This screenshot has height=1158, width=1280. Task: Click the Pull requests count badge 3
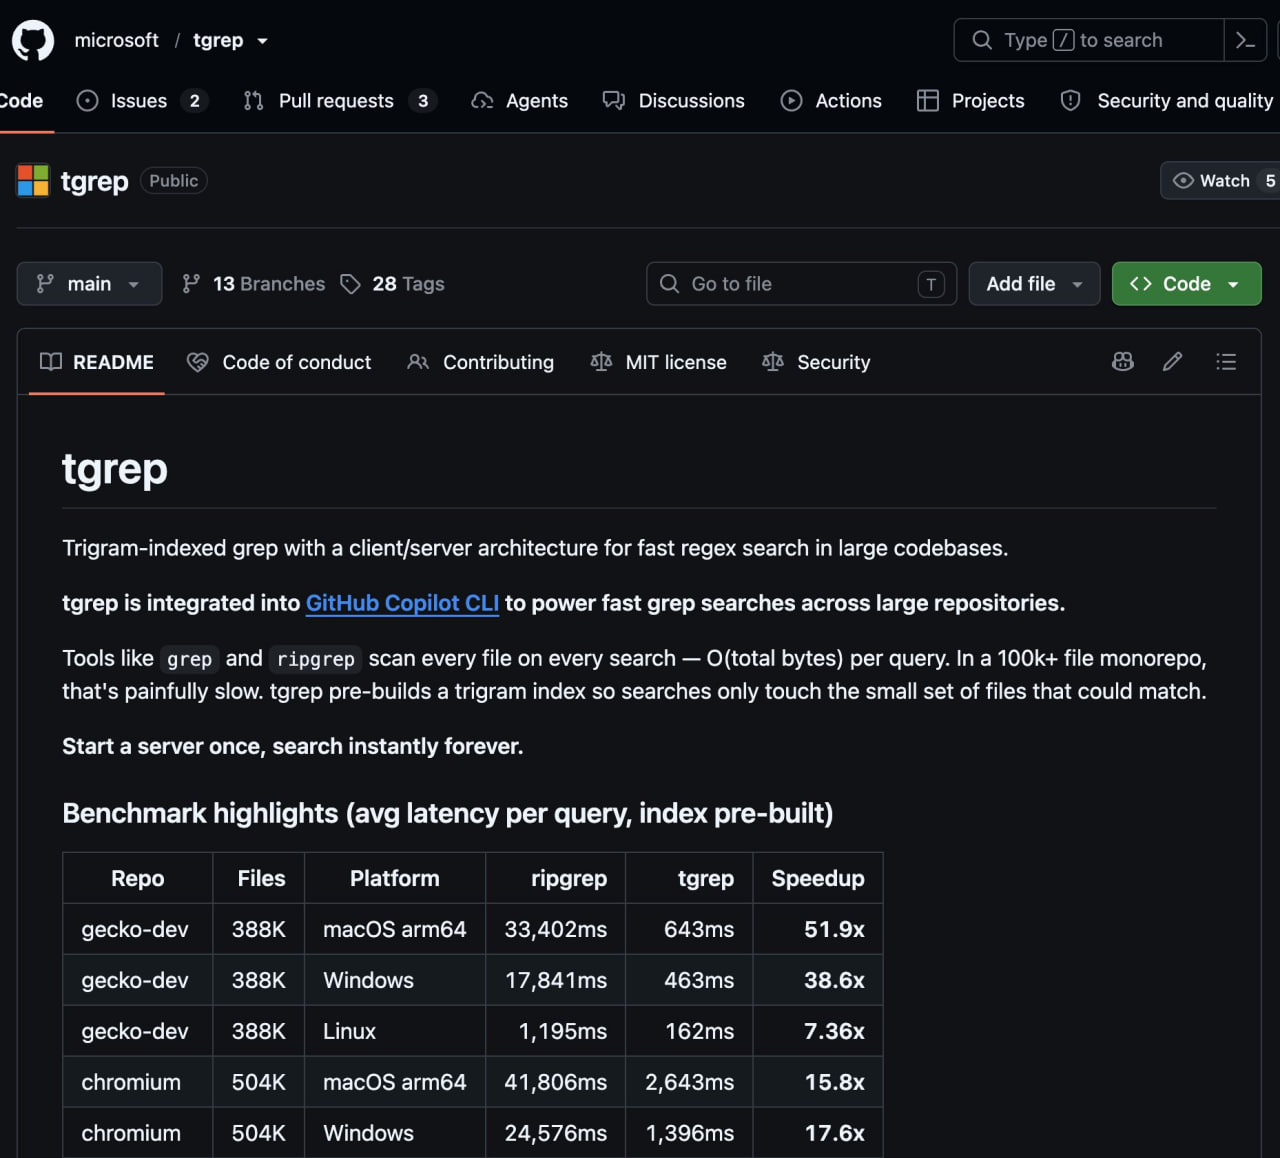click(x=423, y=101)
